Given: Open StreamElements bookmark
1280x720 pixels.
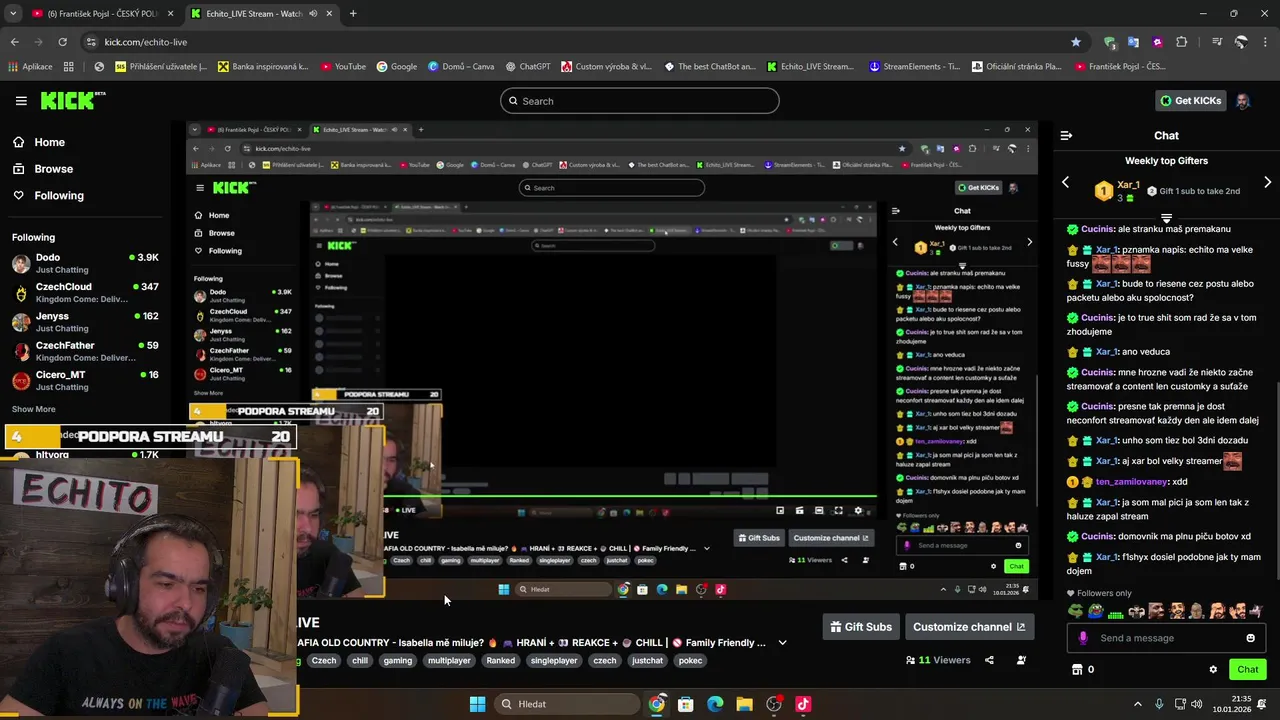Looking at the screenshot, I should click(914, 67).
